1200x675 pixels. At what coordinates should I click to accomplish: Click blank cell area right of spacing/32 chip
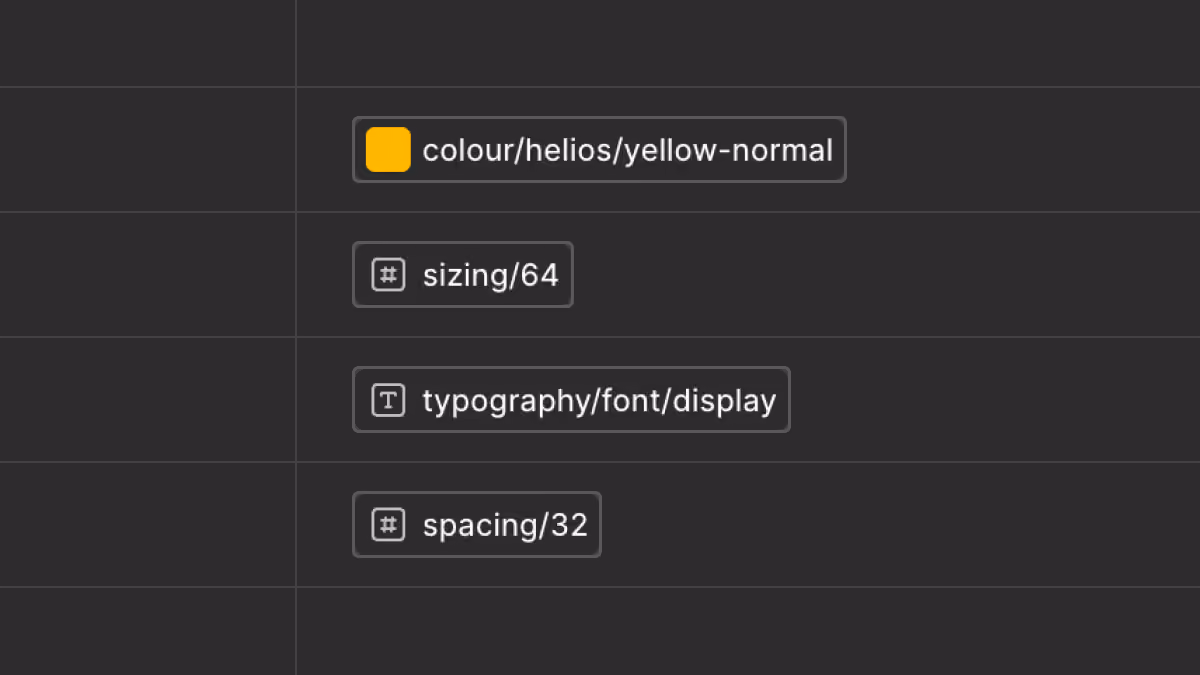click(901, 525)
